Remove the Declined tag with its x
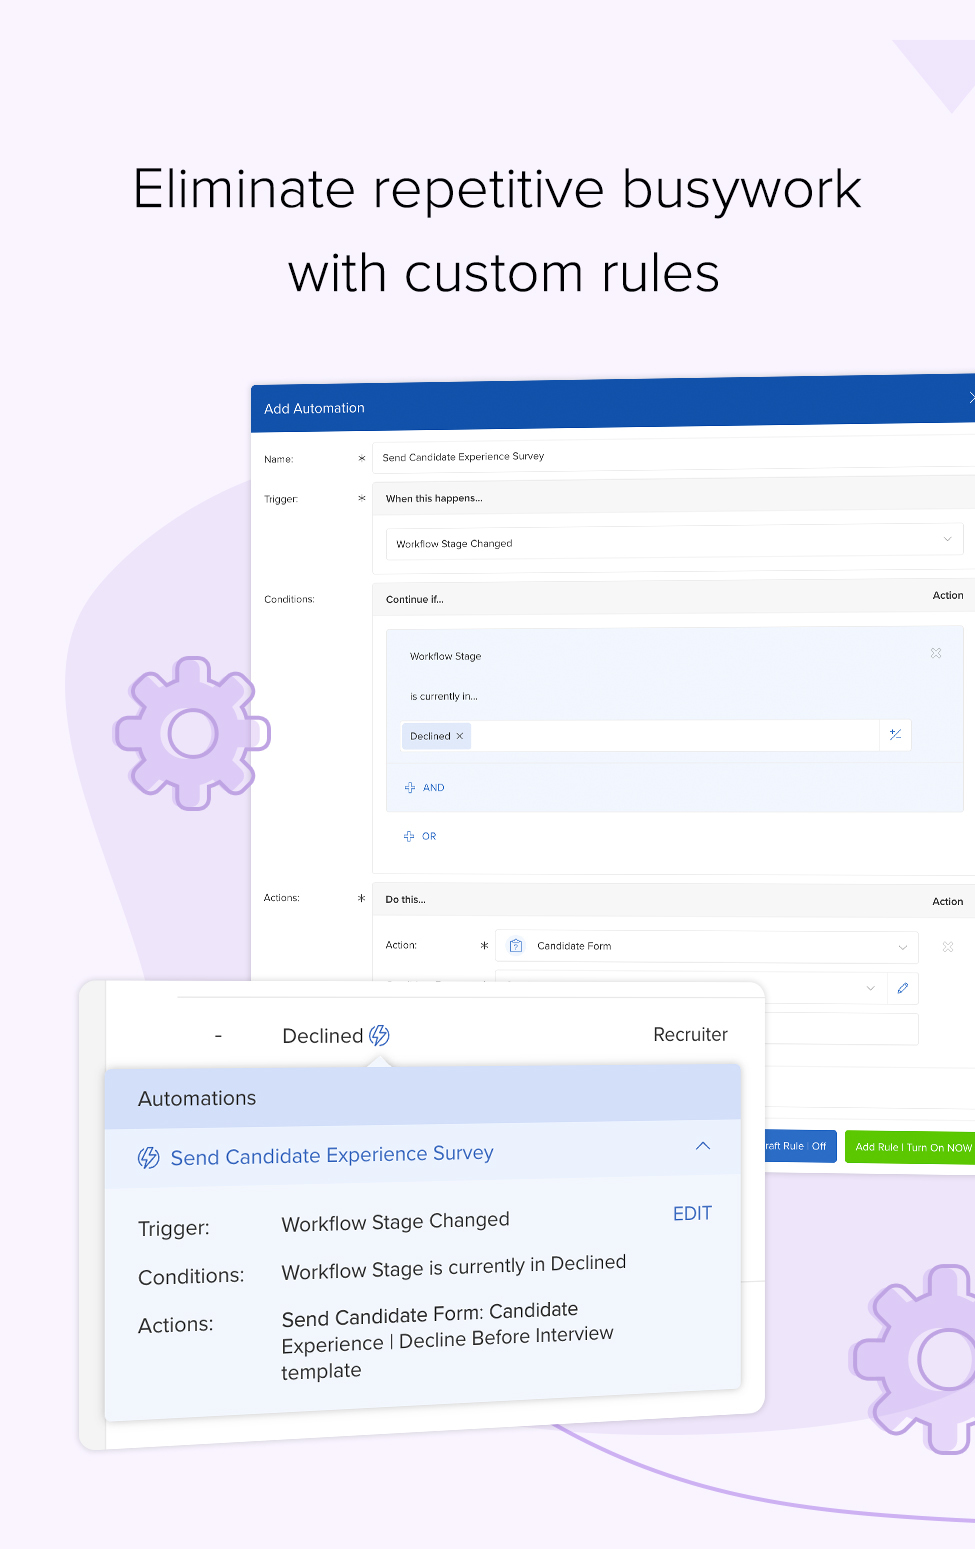This screenshot has height=1549, width=975. click(460, 735)
